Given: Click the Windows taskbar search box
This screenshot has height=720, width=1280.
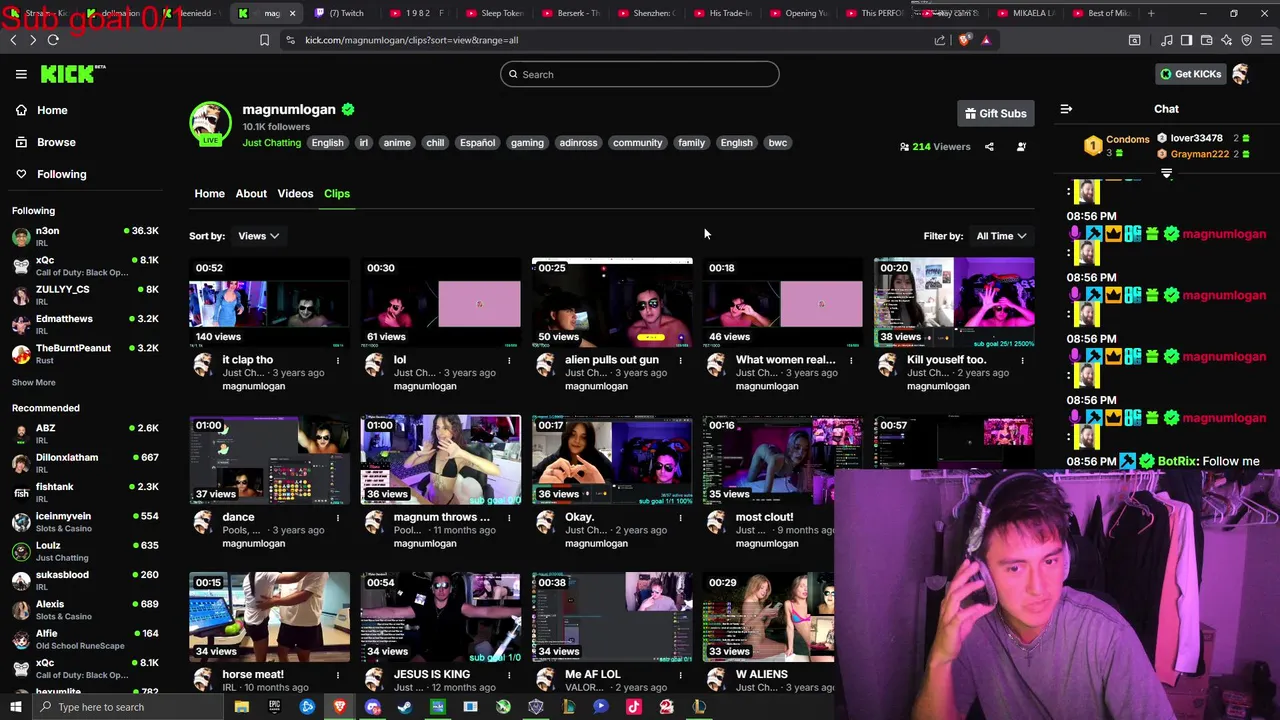Looking at the screenshot, I should tap(130, 707).
